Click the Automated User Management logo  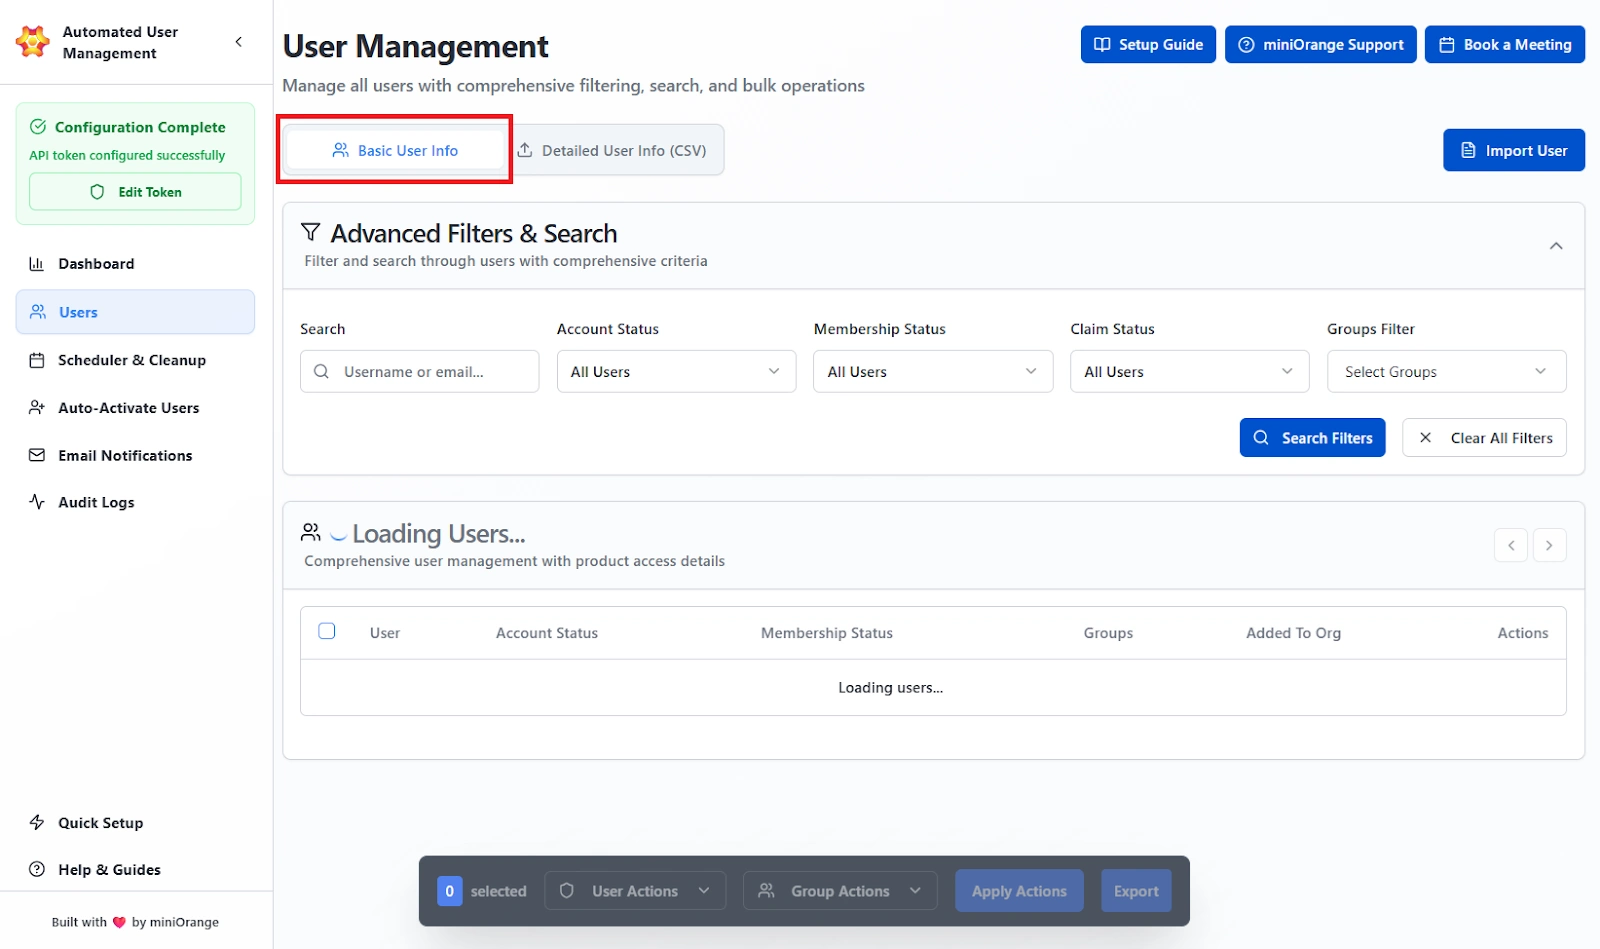[32, 41]
